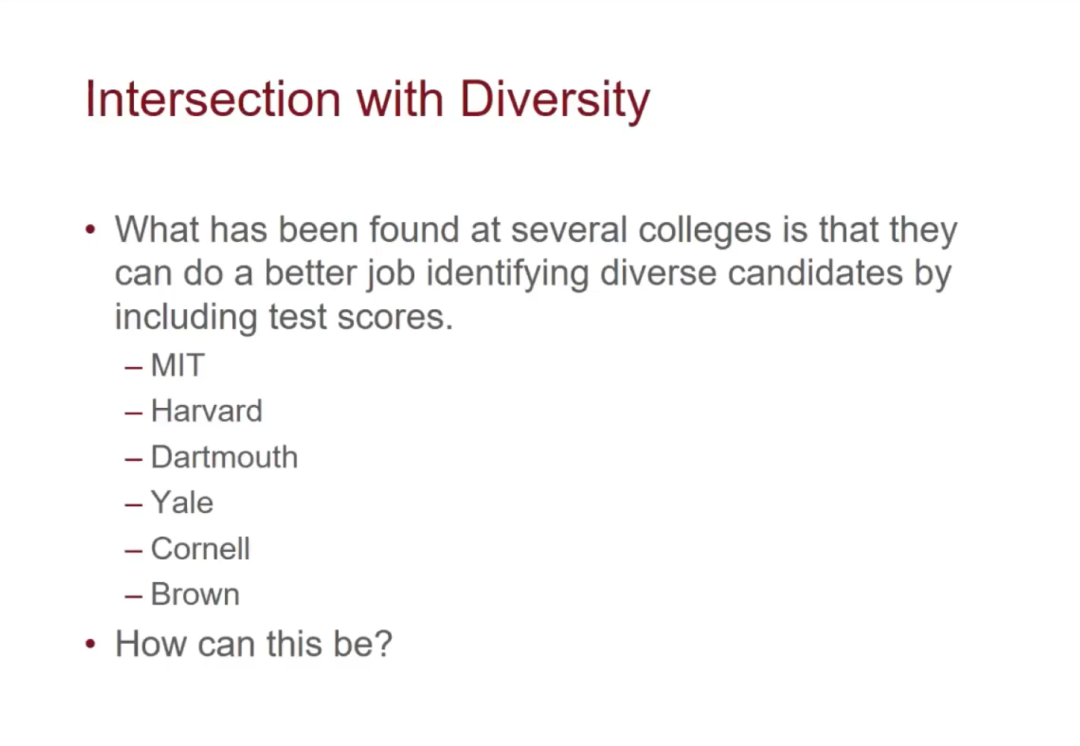Click the dash preceding Brown
Viewport: 1080px width, 746px height.
(134, 597)
